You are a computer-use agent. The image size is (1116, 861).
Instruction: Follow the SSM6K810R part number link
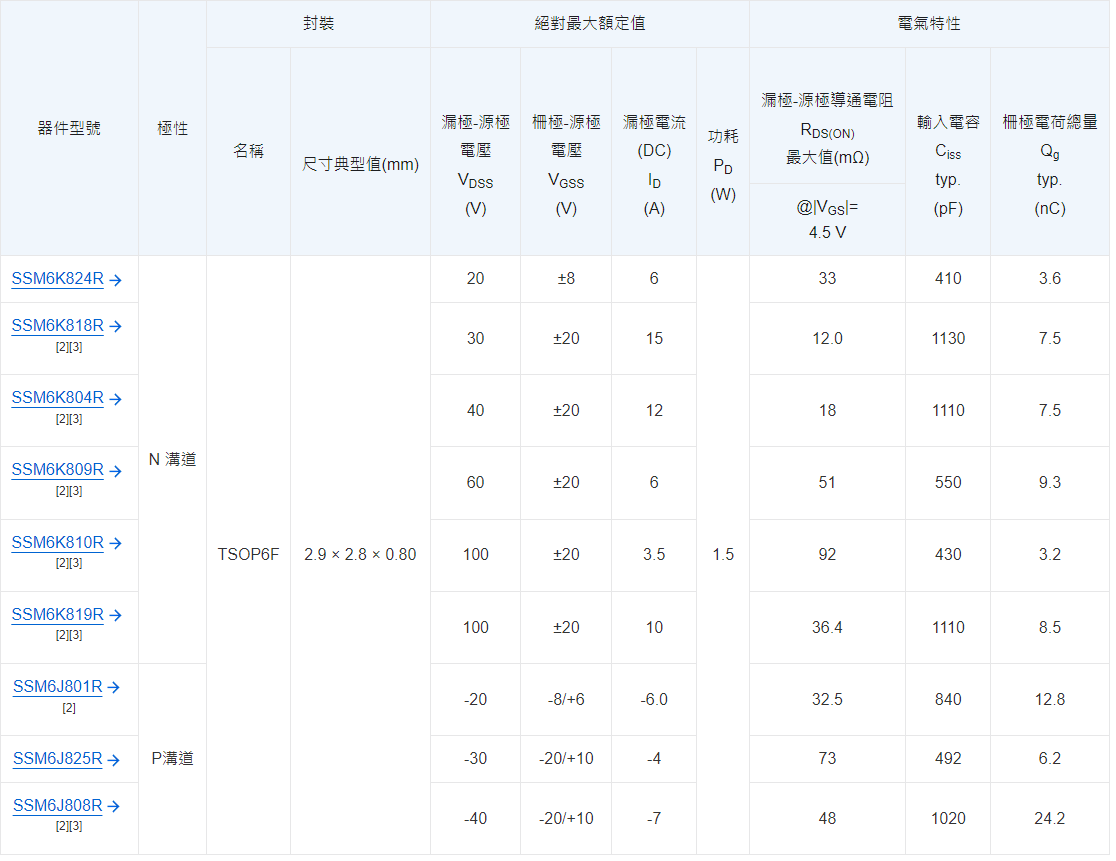[57, 543]
